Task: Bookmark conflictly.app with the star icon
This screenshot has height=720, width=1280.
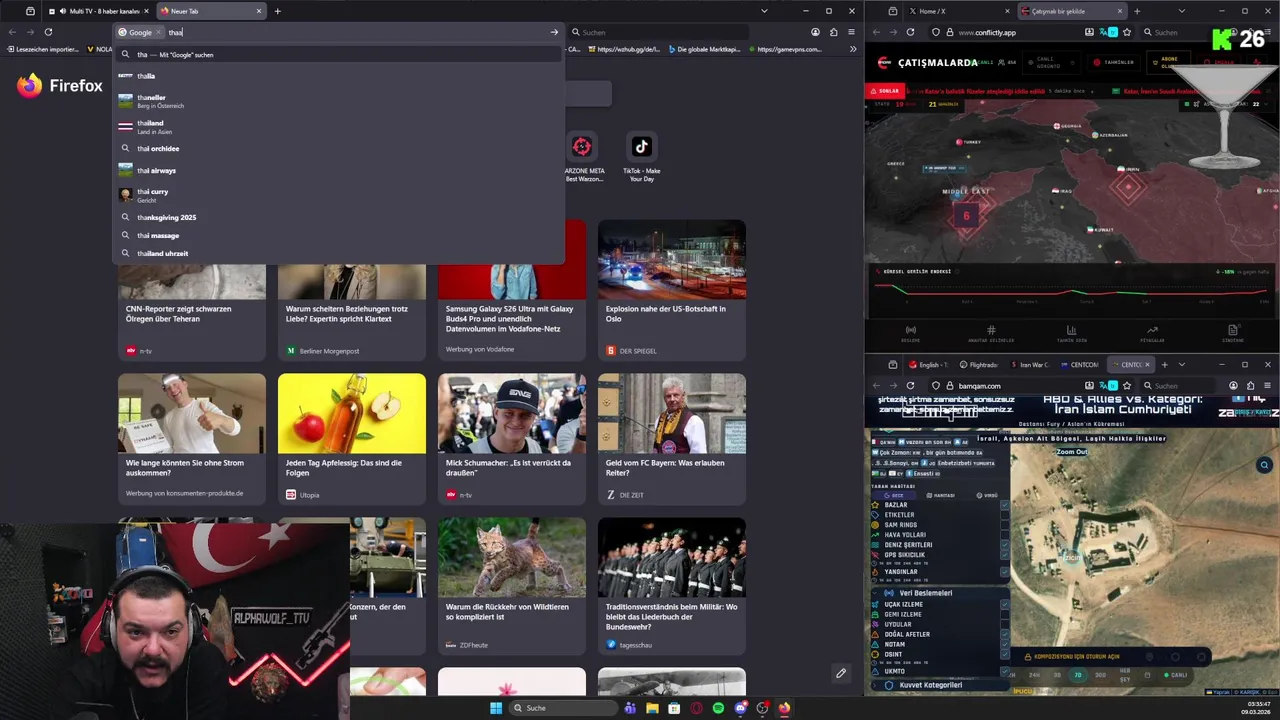Action: (1129, 32)
